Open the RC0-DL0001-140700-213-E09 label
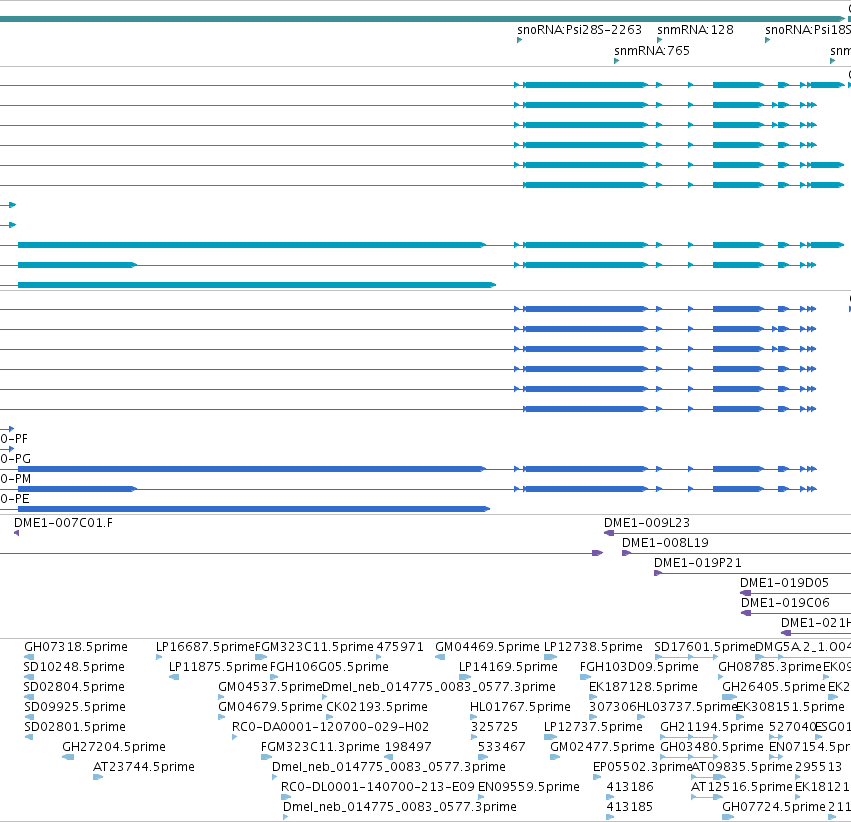This screenshot has width=851, height=822. point(378,787)
